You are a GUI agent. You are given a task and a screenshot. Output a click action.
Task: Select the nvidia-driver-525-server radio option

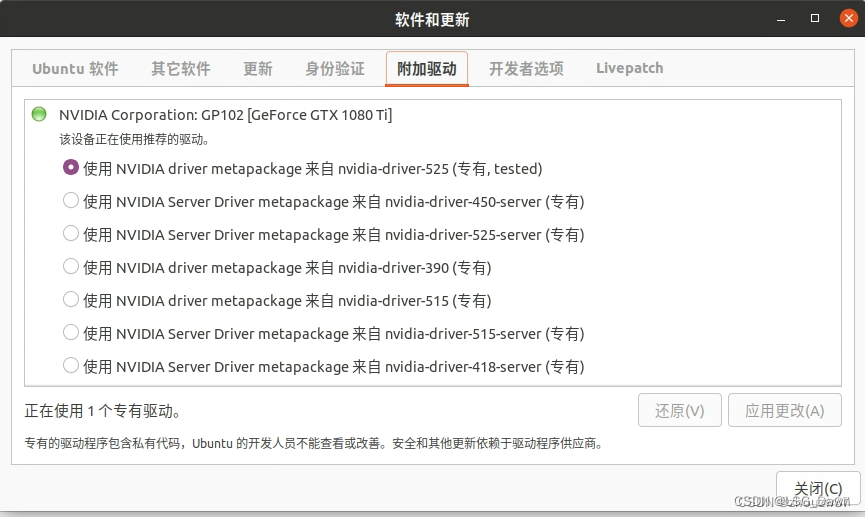71,233
